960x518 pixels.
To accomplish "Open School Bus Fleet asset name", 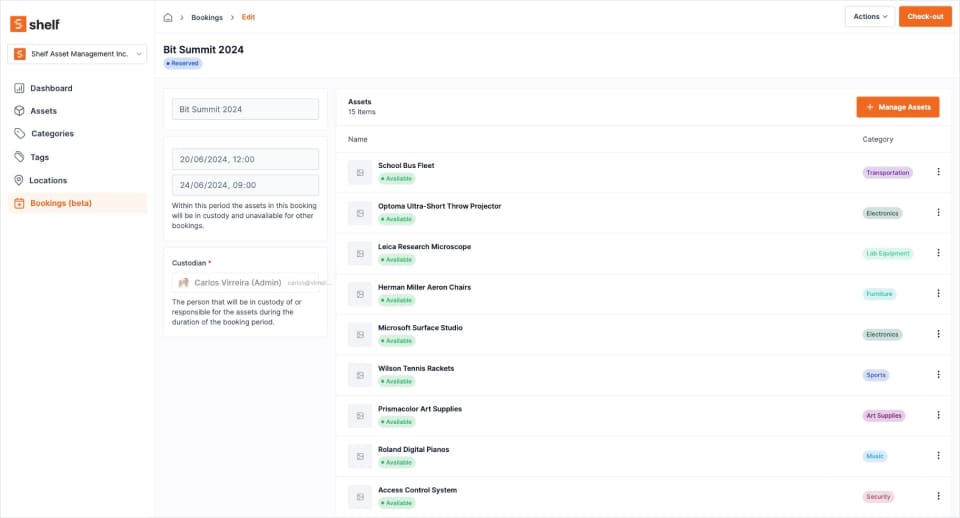I will [x=406, y=165].
